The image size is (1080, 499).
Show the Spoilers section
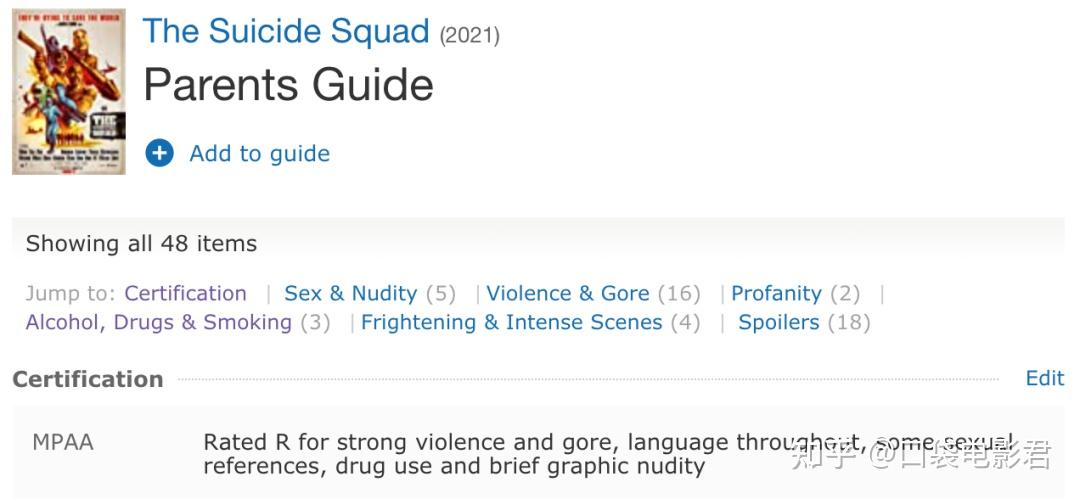click(778, 322)
